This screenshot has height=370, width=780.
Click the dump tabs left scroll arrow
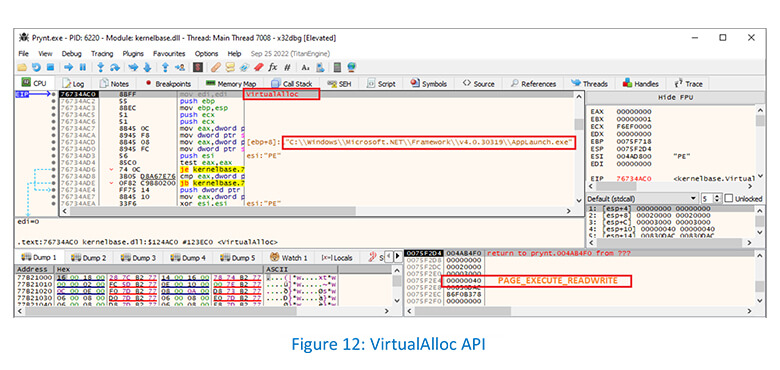(x=389, y=257)
